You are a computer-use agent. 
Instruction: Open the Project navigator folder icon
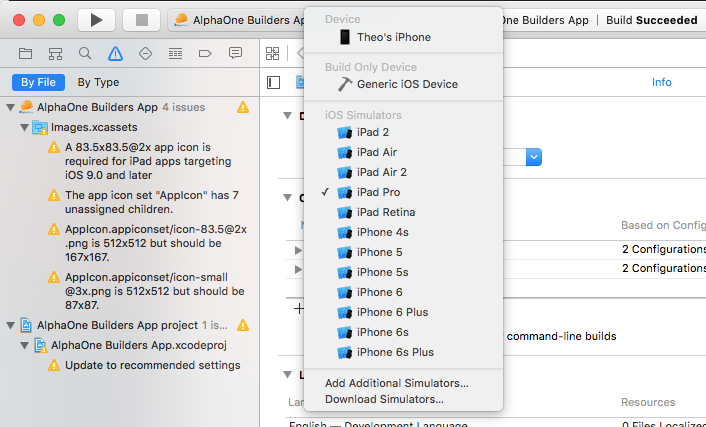[26, 54]
